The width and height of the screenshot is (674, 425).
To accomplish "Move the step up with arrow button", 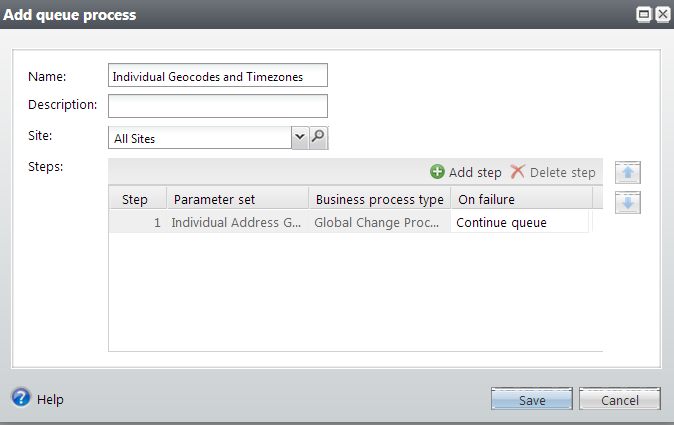I will [628, 173].
